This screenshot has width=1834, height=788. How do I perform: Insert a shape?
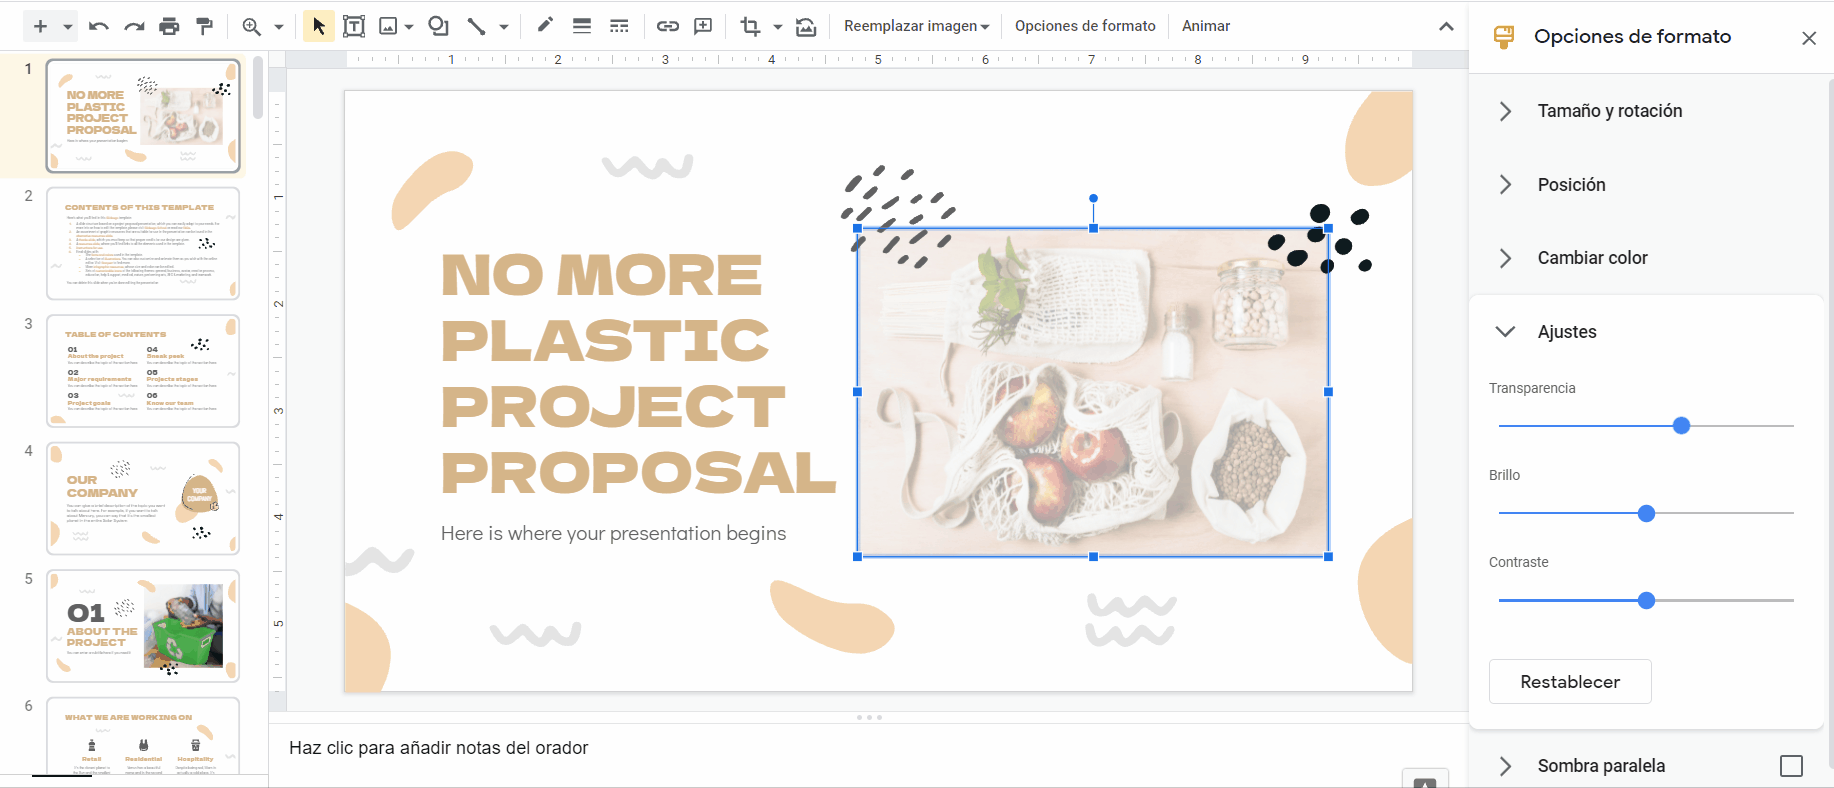[438, 26]
